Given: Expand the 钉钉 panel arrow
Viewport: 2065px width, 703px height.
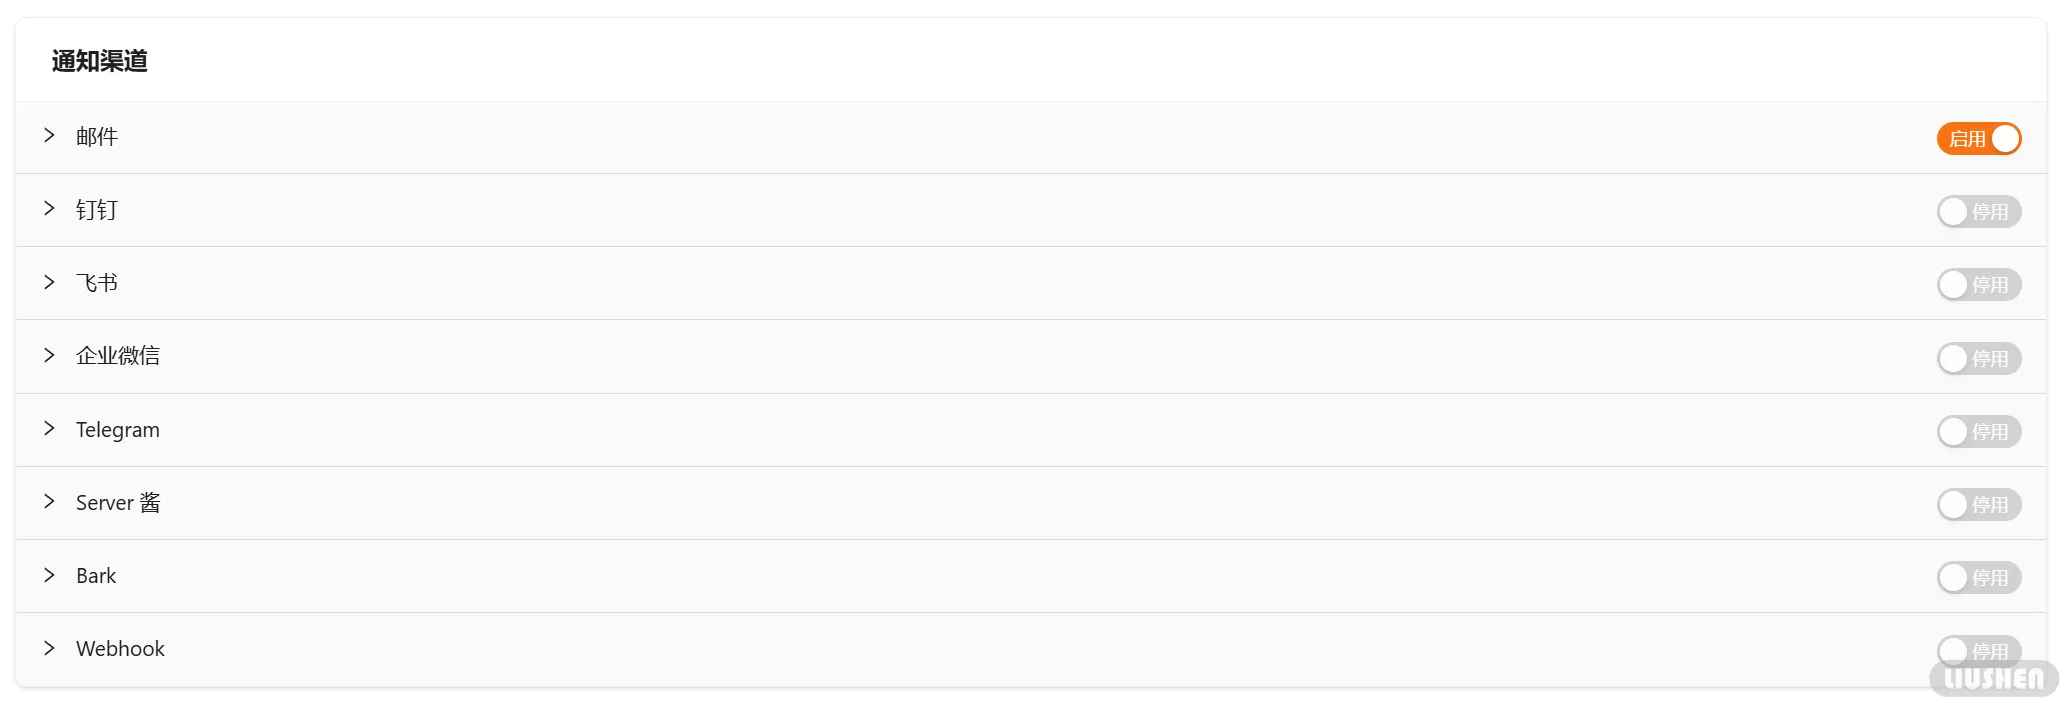Looking at the screenshot, I should point(49,209).
